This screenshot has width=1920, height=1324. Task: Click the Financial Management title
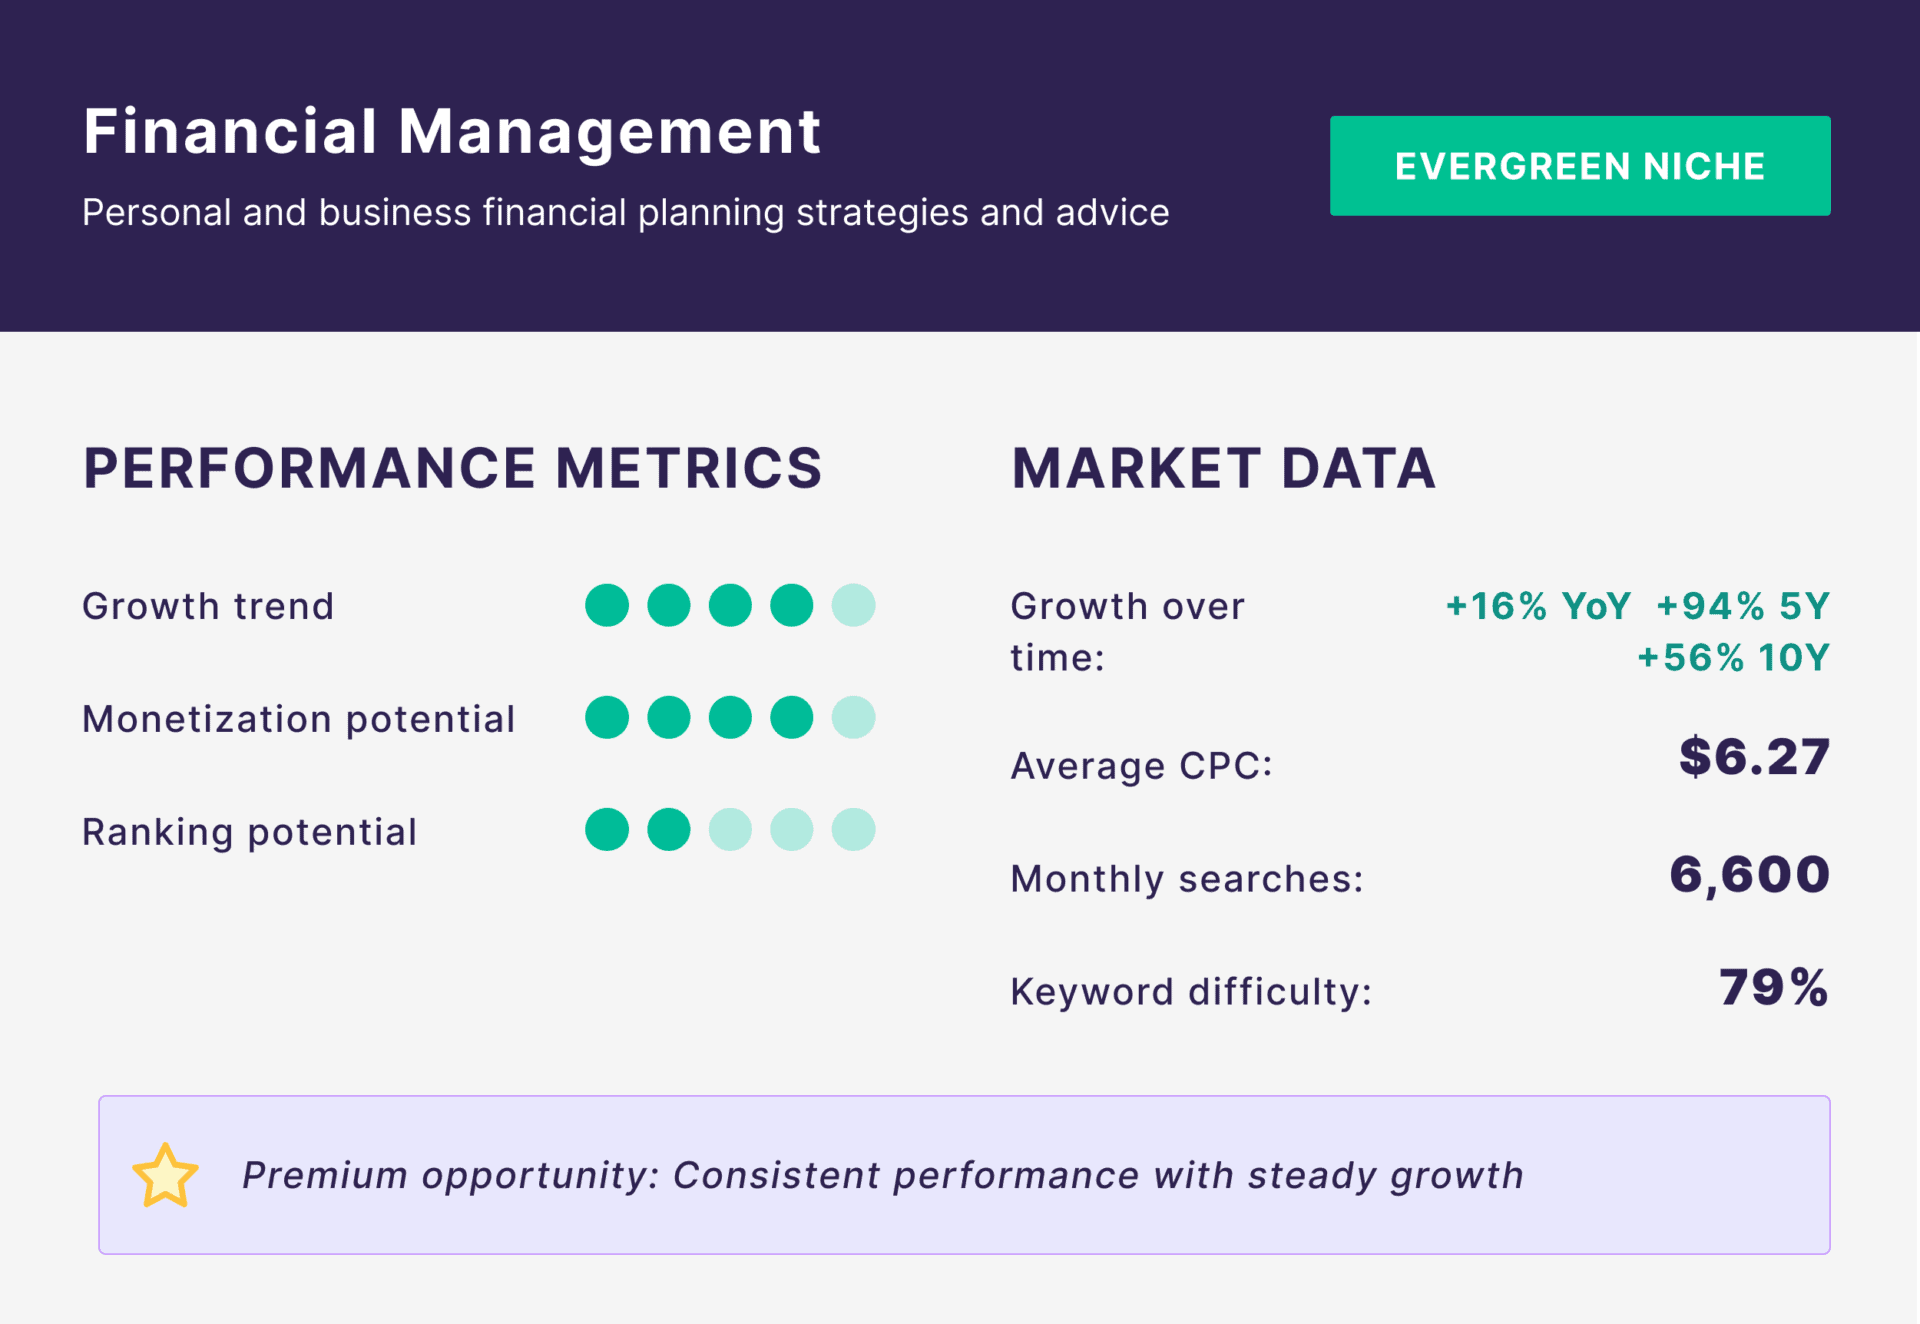[452, 132]
